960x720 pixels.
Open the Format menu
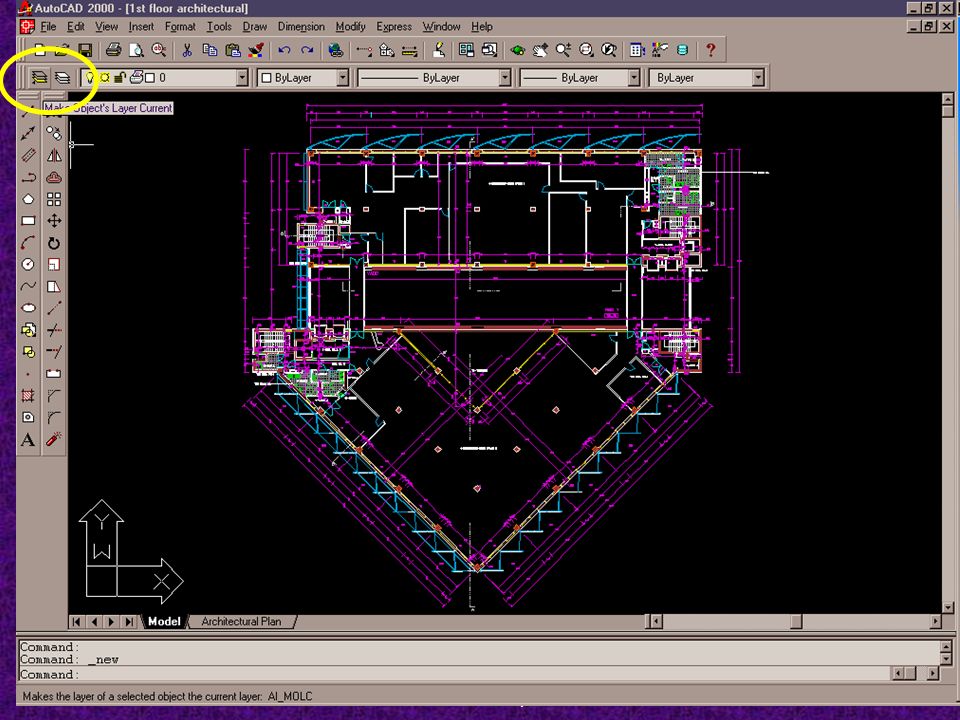pos(180,27)
